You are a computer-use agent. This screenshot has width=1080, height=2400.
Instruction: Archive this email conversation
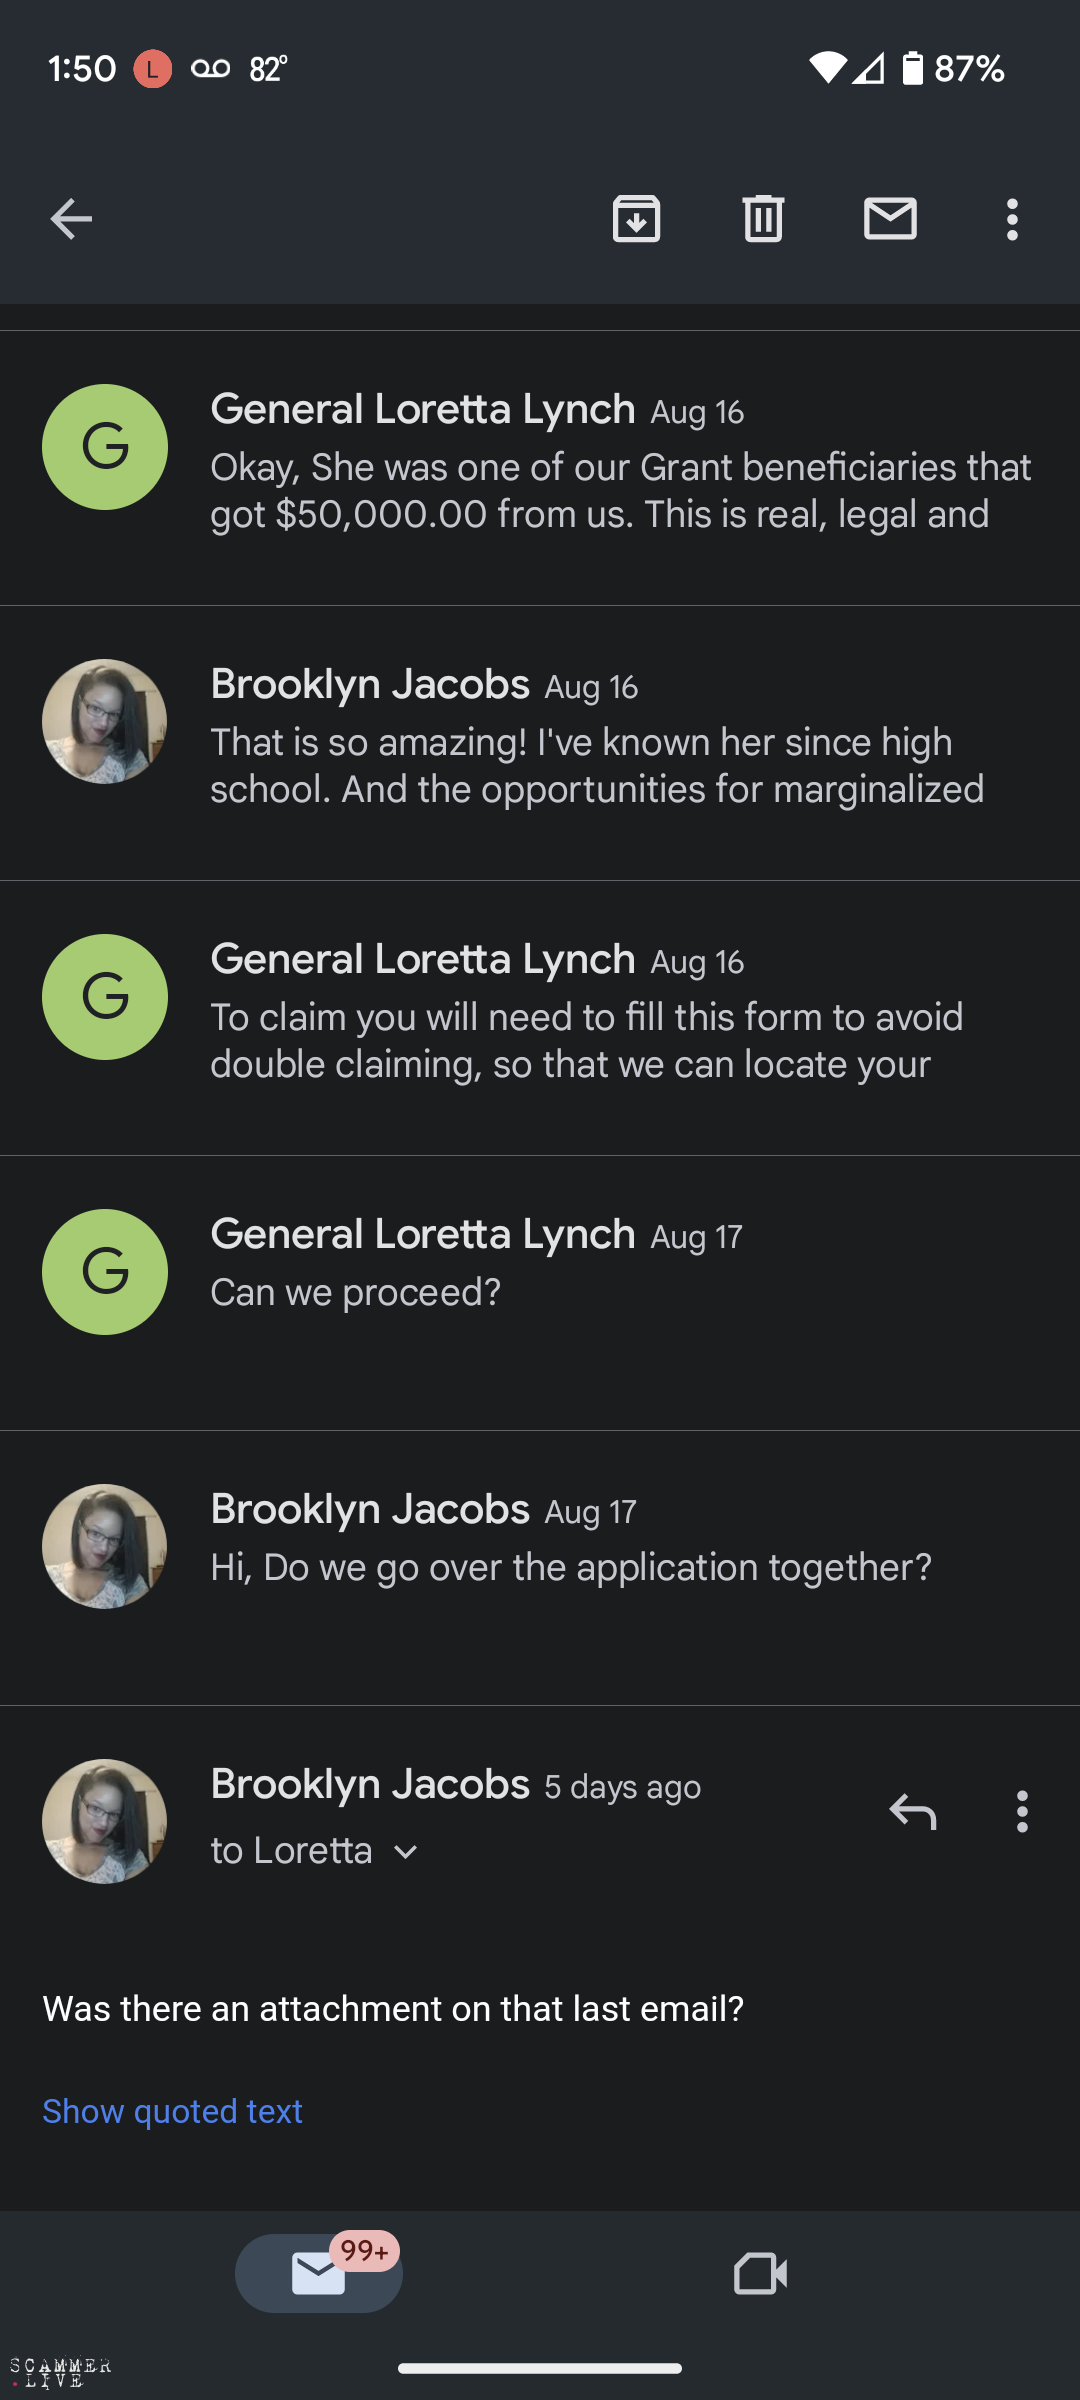point(636,219)
